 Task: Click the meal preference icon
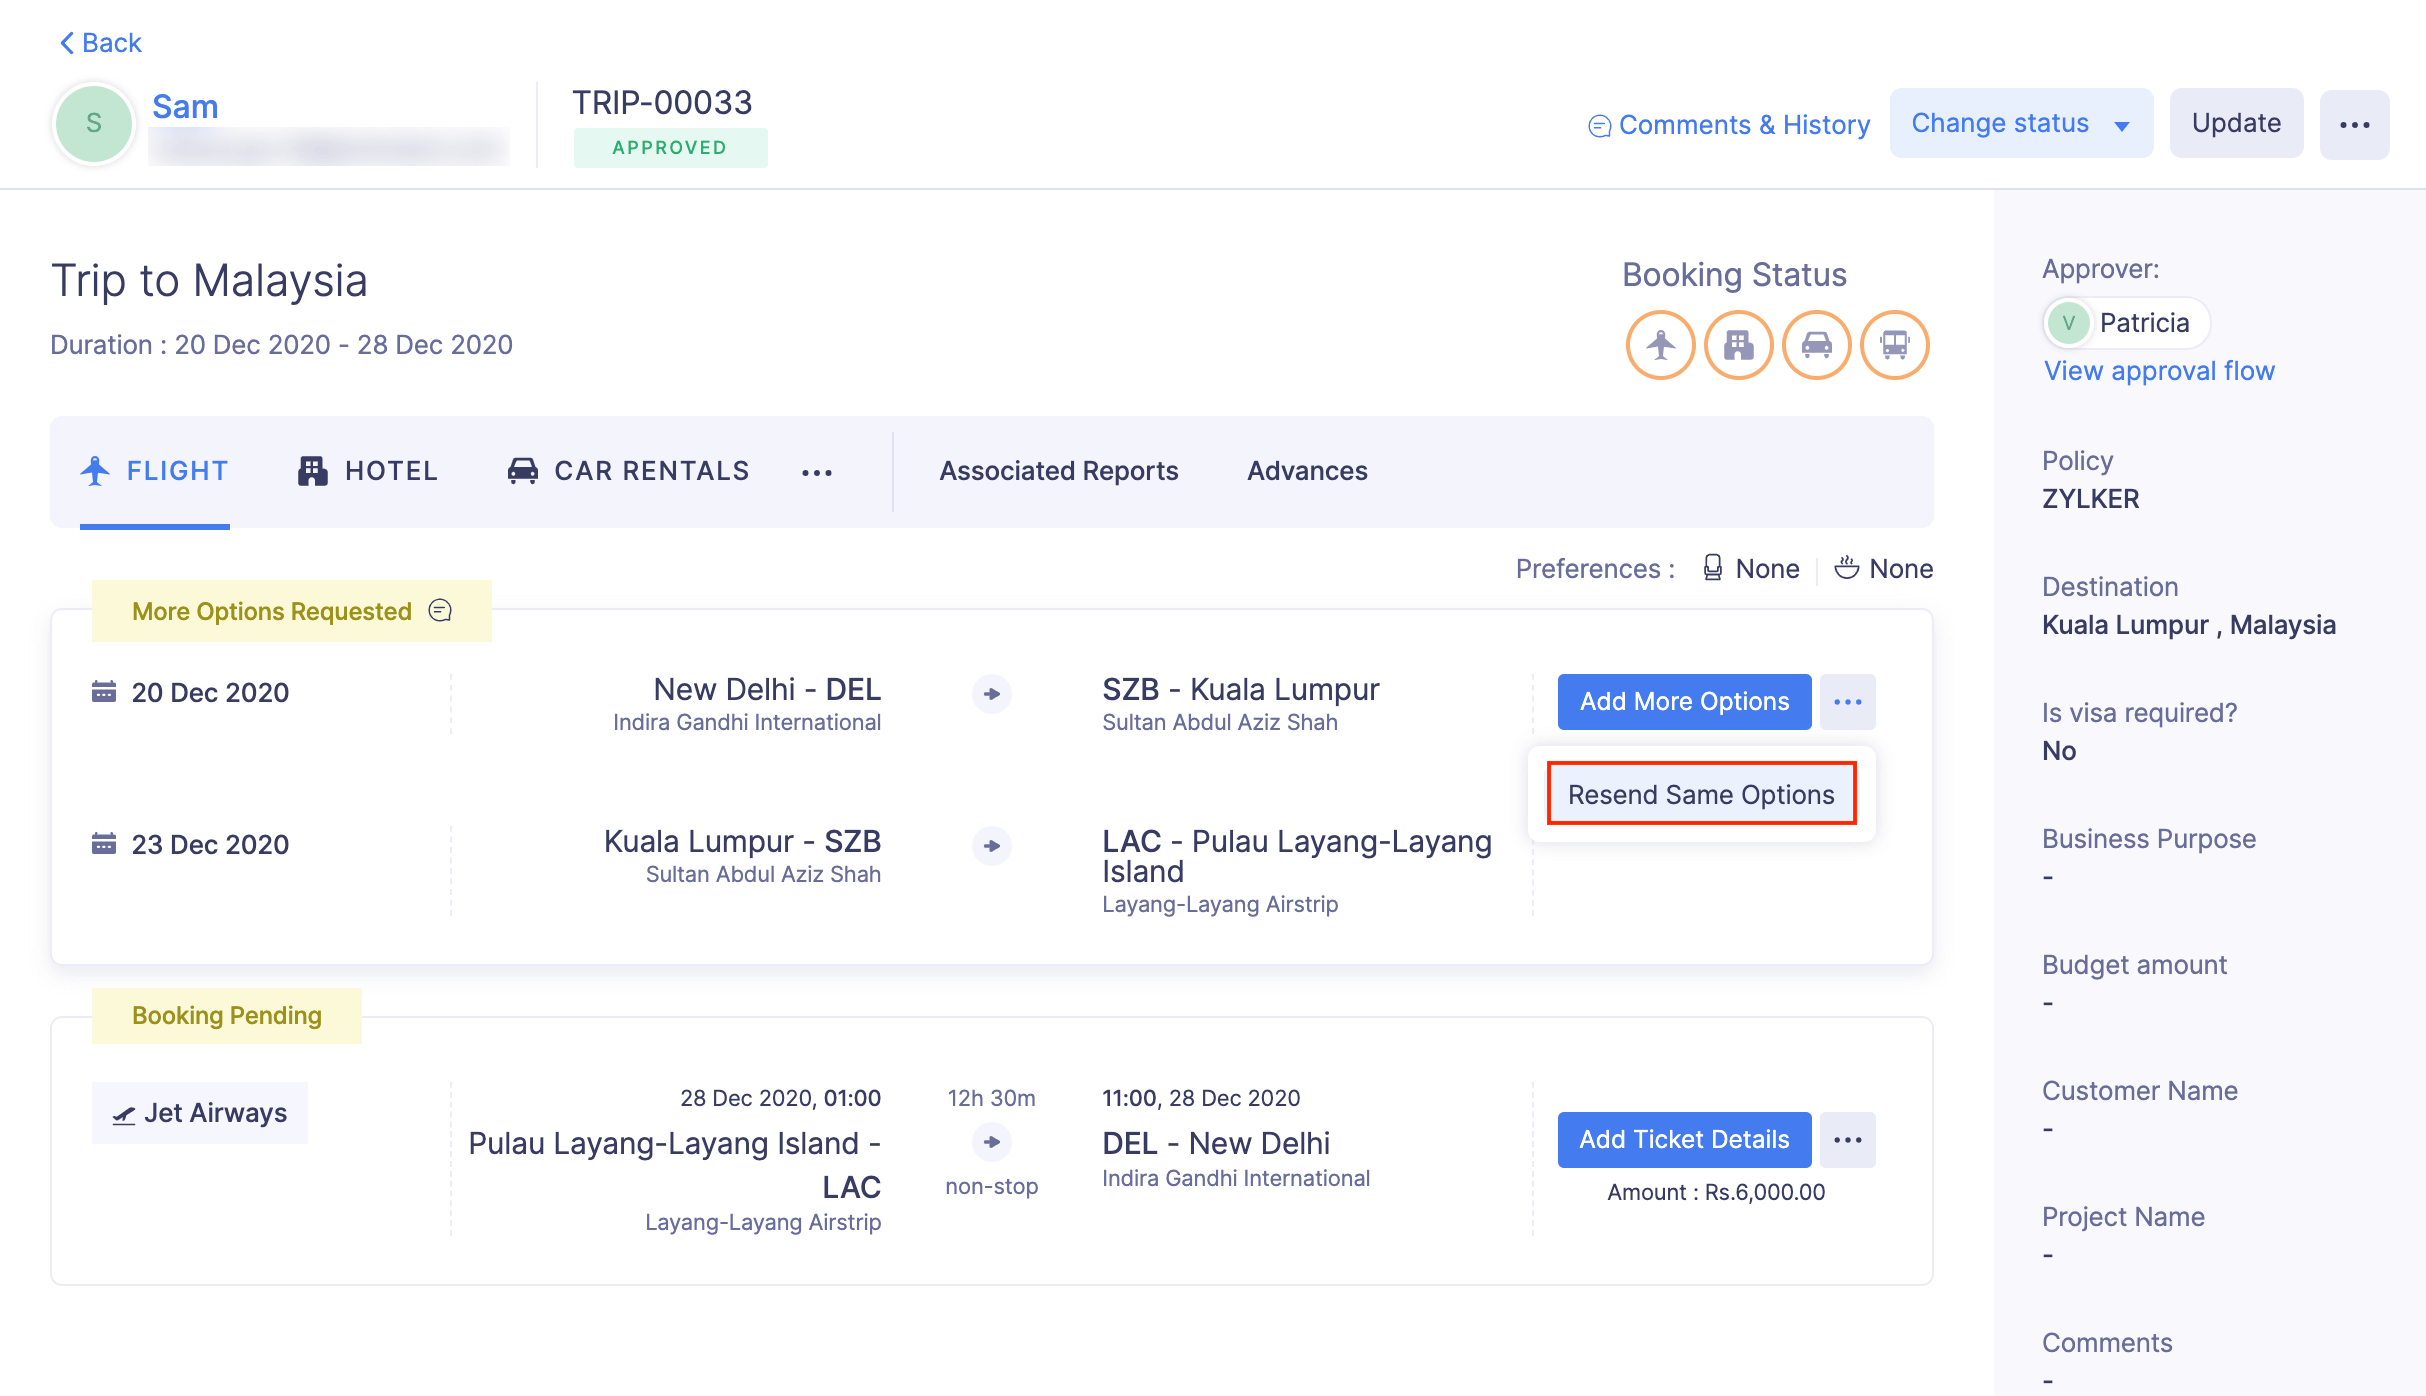click(x=1846, y=568)
